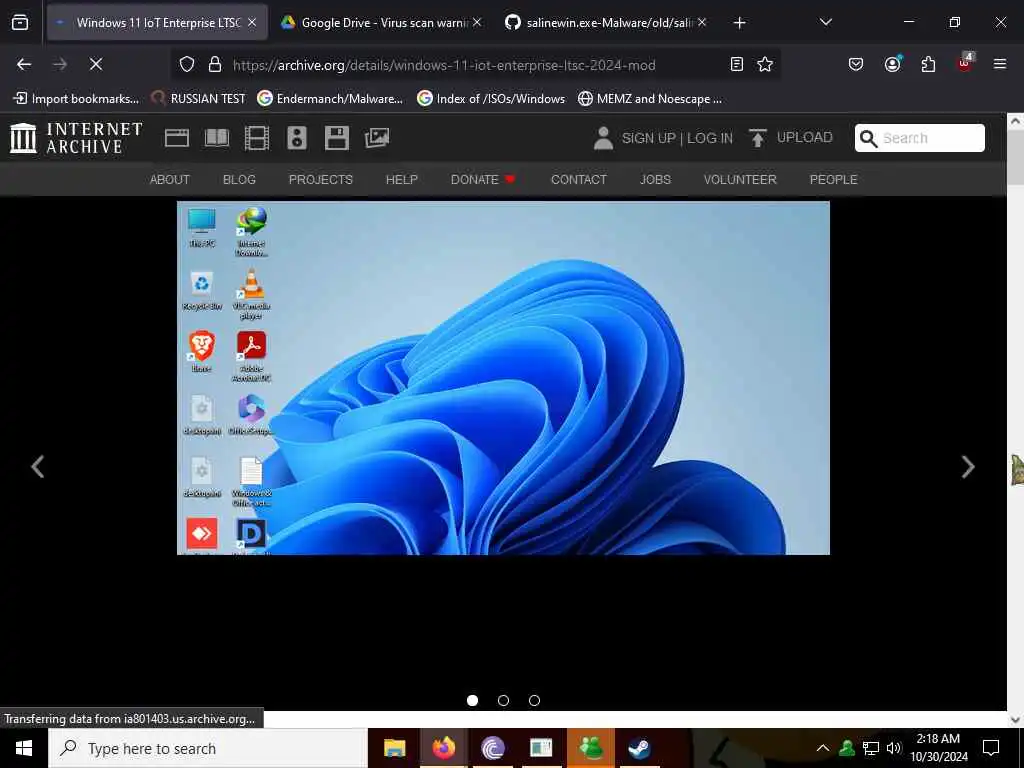Open Steam from the taskbar
Image resolution: width=1024 pixels, height=768 pixels.
[x=639, y=748]
